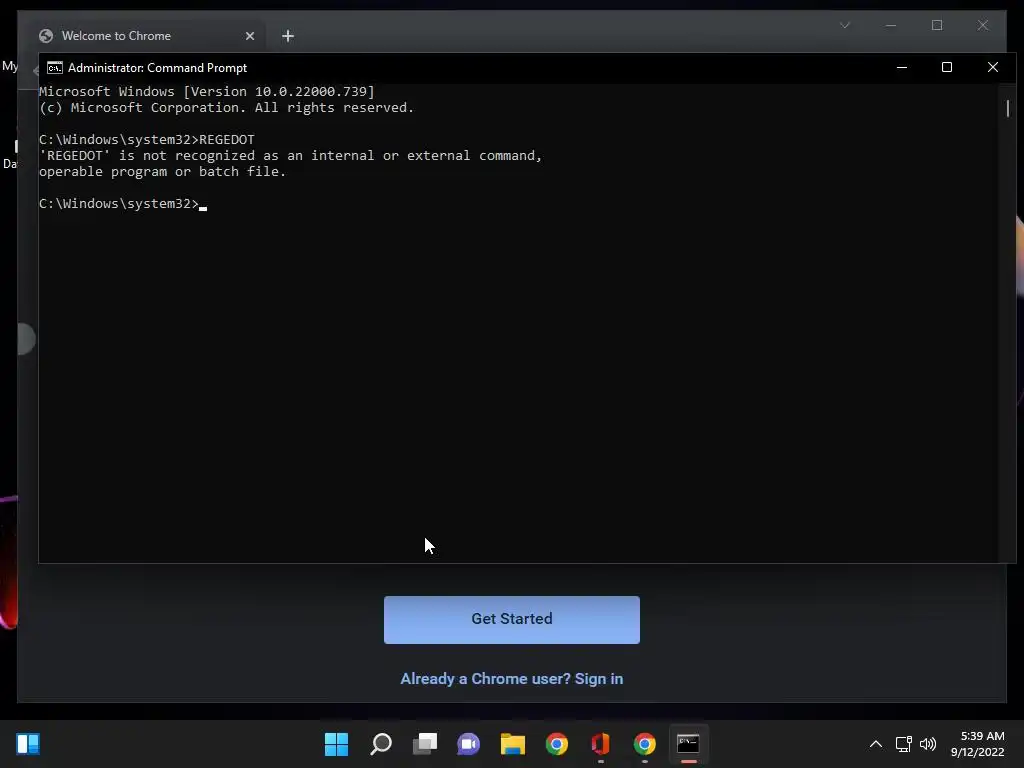
Task: Select the Welcome to Chrome tab
Action: (147, 36)
